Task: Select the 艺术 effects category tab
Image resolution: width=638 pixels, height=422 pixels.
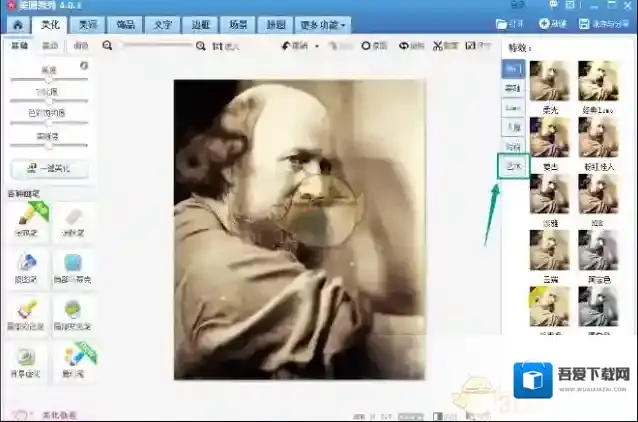Action: click(513, 166)
